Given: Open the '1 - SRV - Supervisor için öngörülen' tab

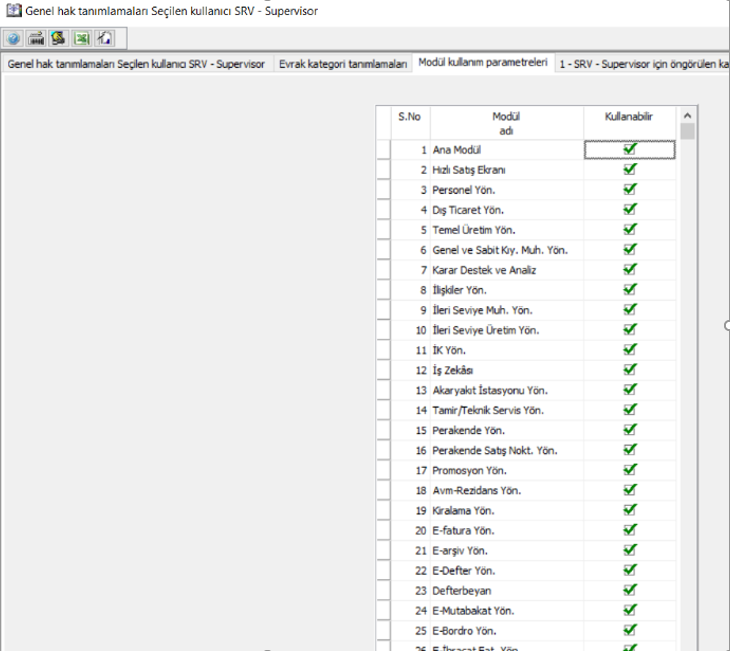Looking at the screenshot, I should [644, 64].
